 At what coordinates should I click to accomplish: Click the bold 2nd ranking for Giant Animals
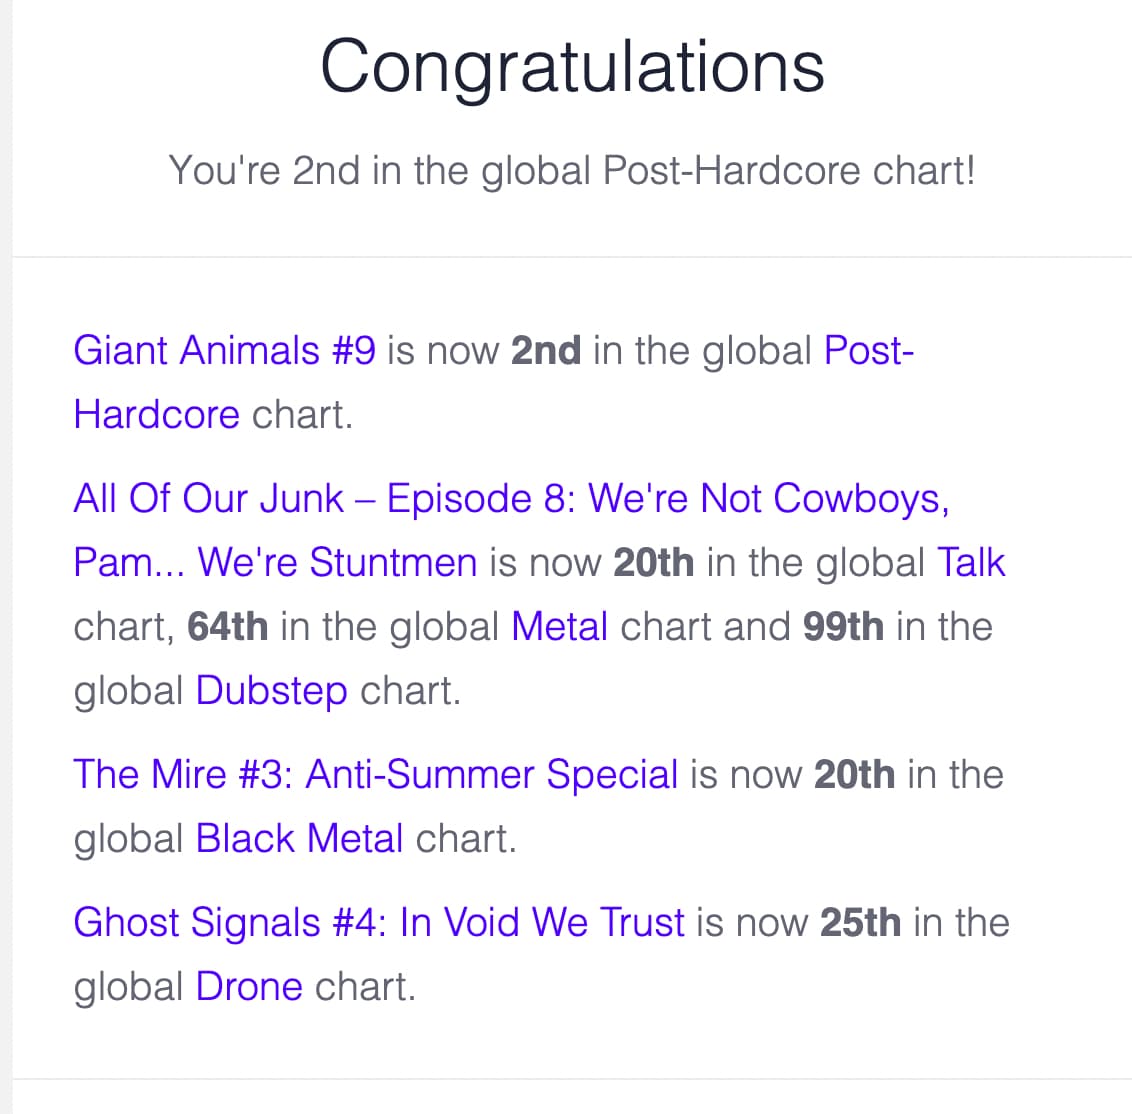click(545, 351)
